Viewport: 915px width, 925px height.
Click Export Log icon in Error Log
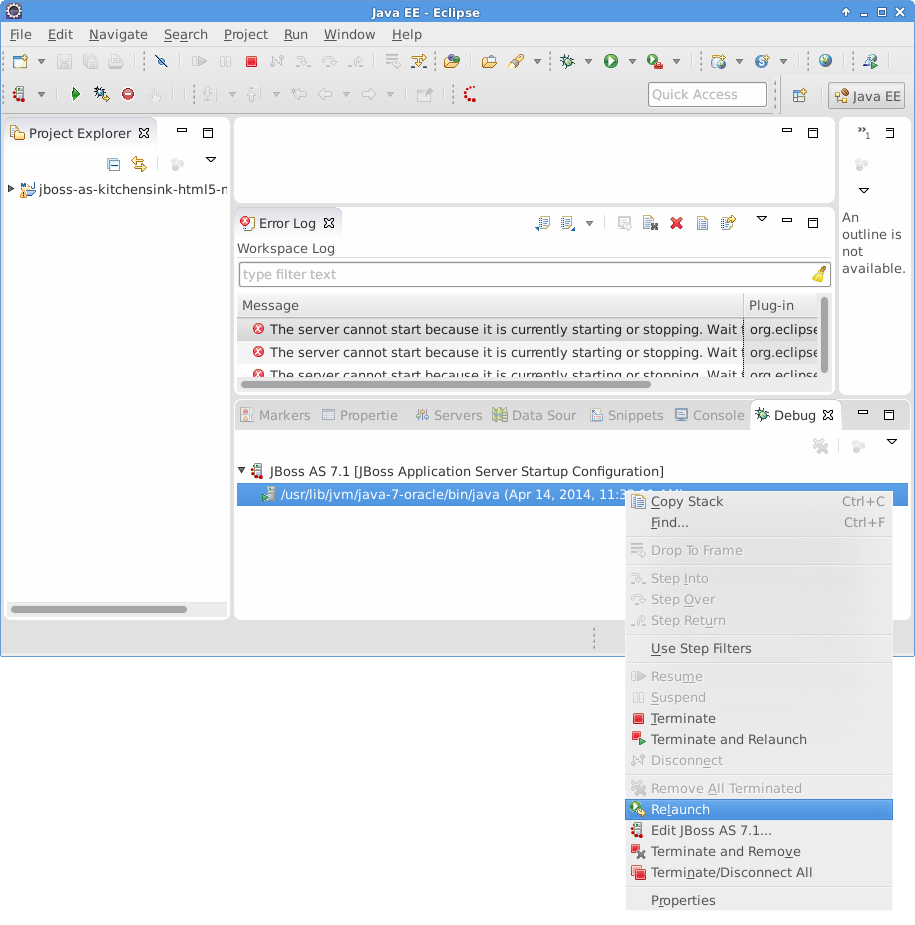click(543, 223)
